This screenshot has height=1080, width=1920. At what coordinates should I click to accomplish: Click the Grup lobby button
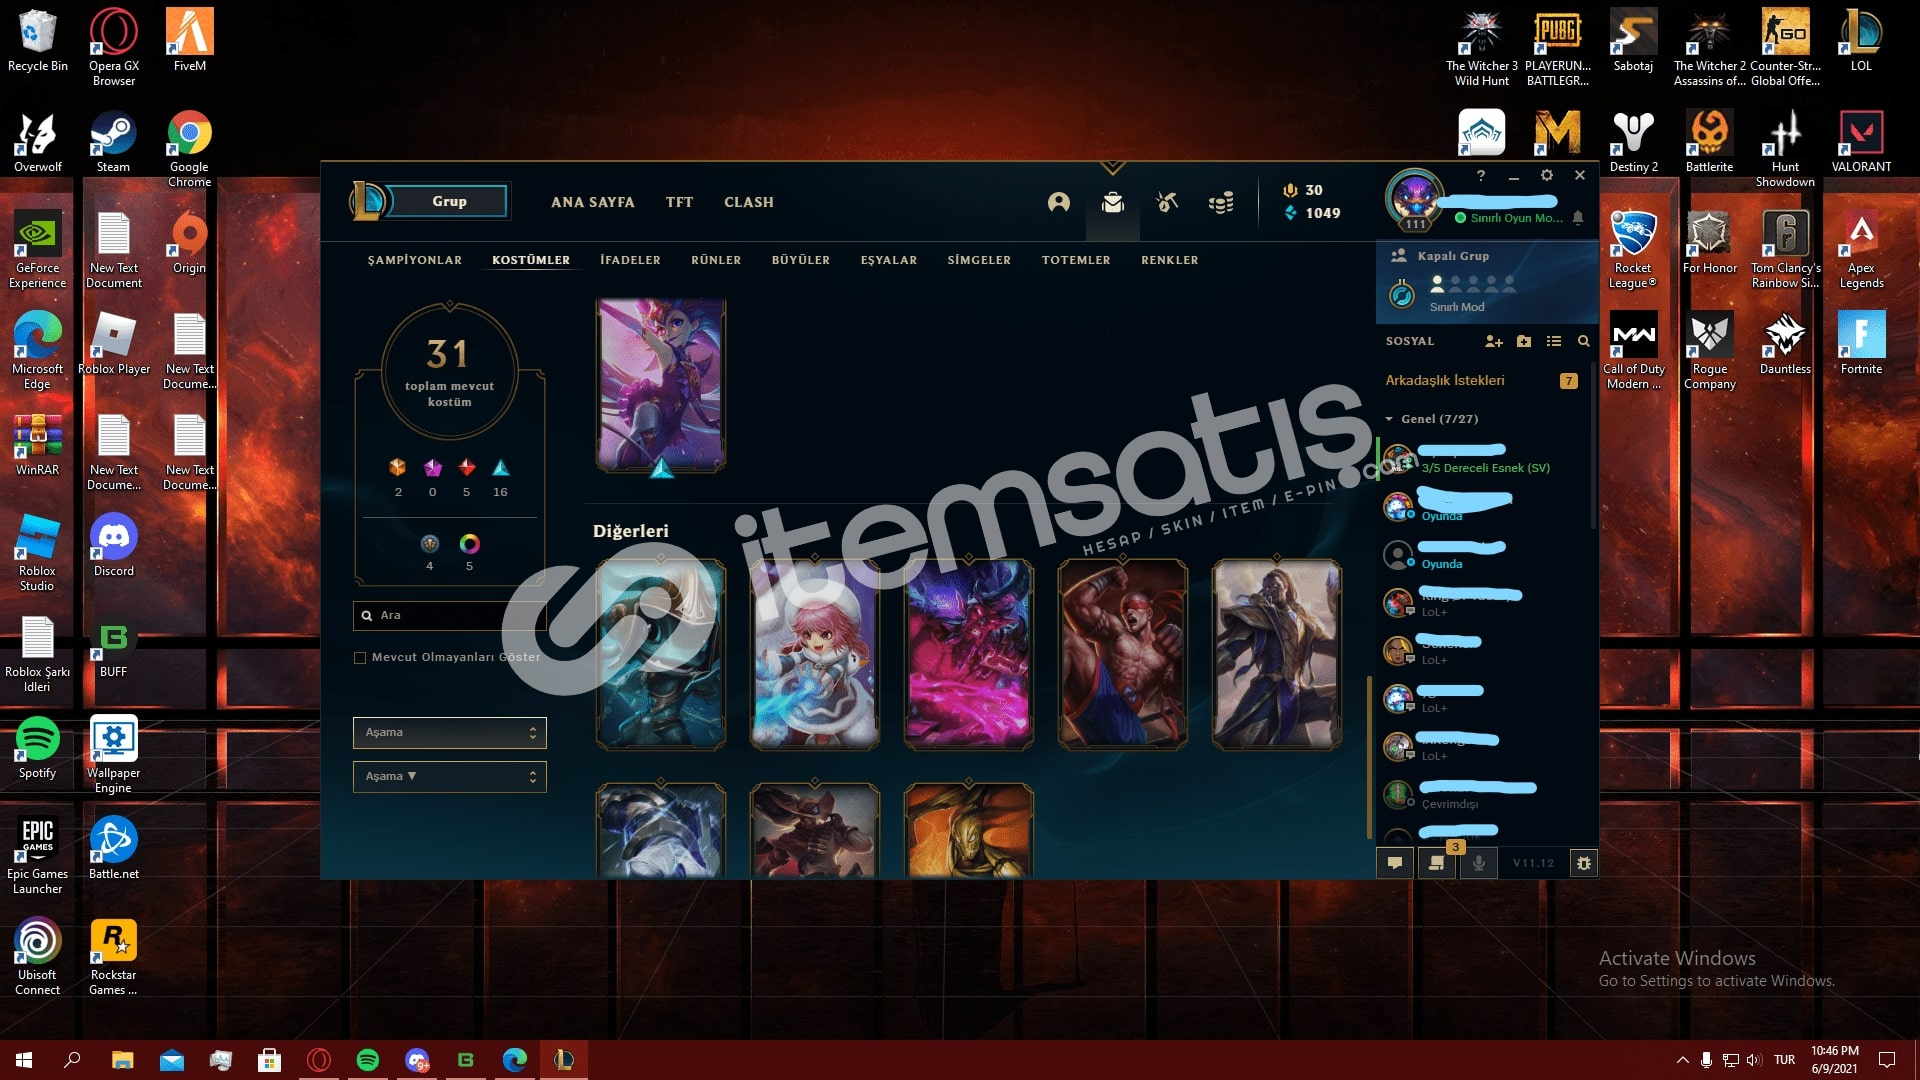pos(449,202)
